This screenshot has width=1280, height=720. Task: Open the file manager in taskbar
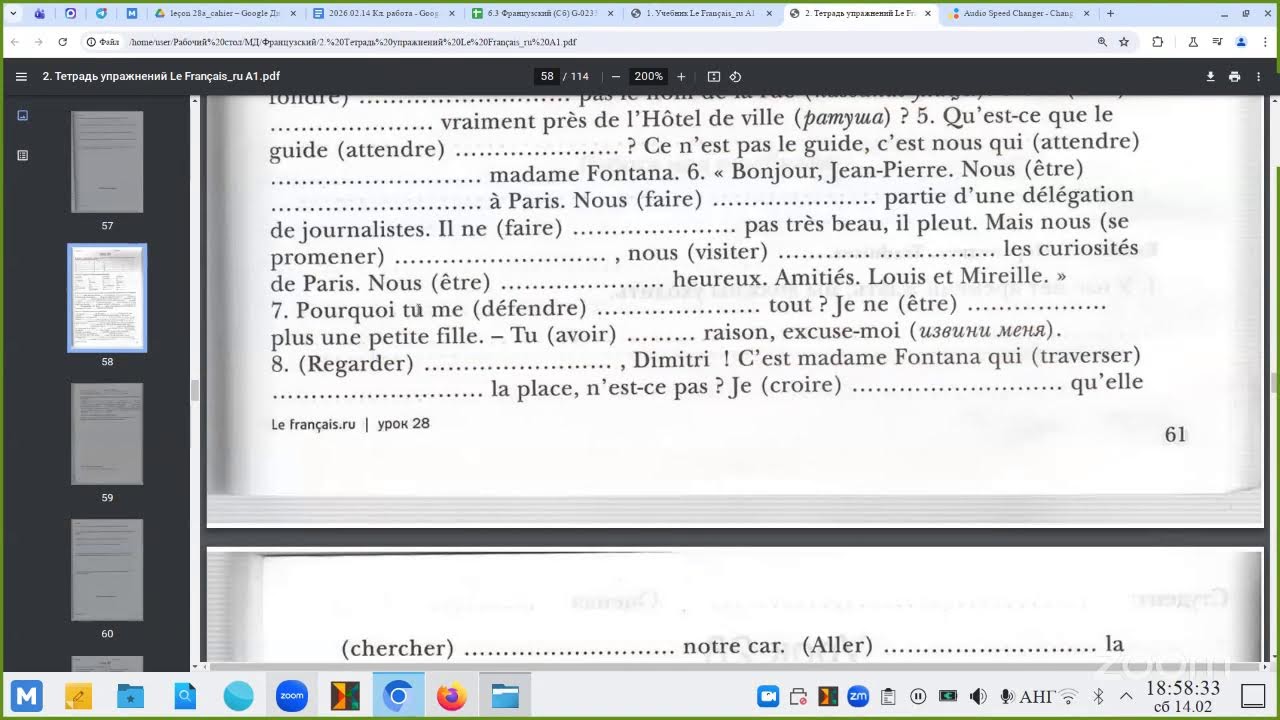click(505, 695)
